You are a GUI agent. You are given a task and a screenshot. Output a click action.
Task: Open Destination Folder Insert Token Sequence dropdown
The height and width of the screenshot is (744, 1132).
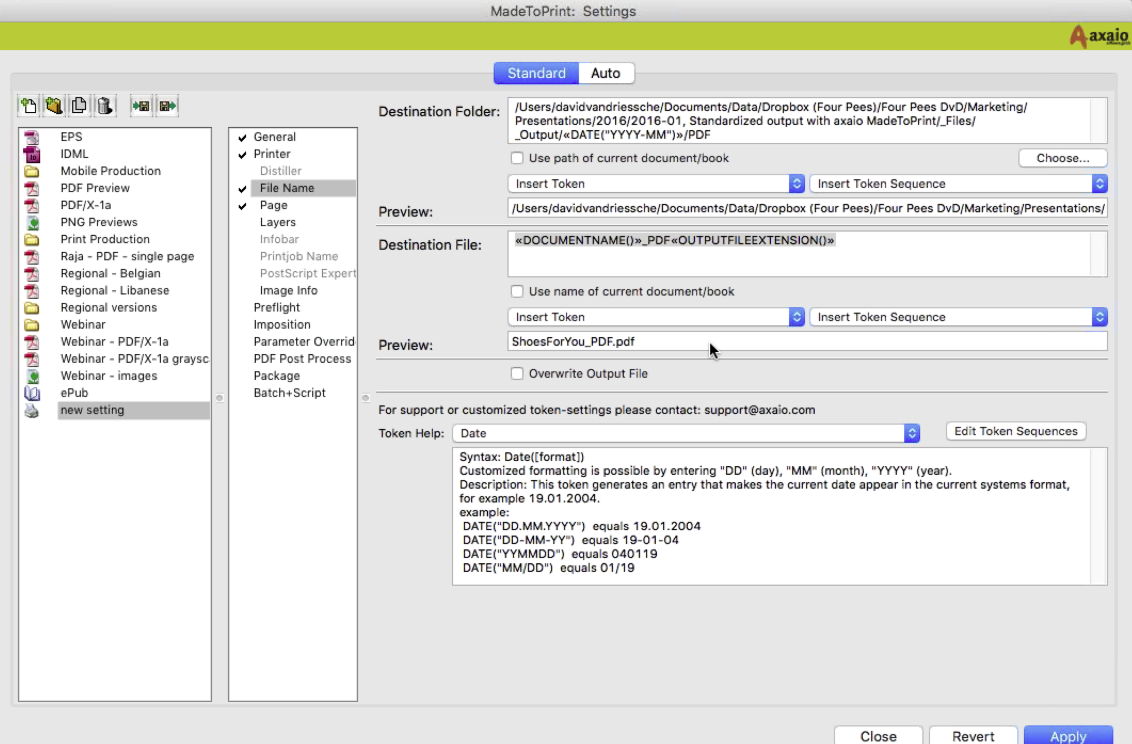[959, 184]
